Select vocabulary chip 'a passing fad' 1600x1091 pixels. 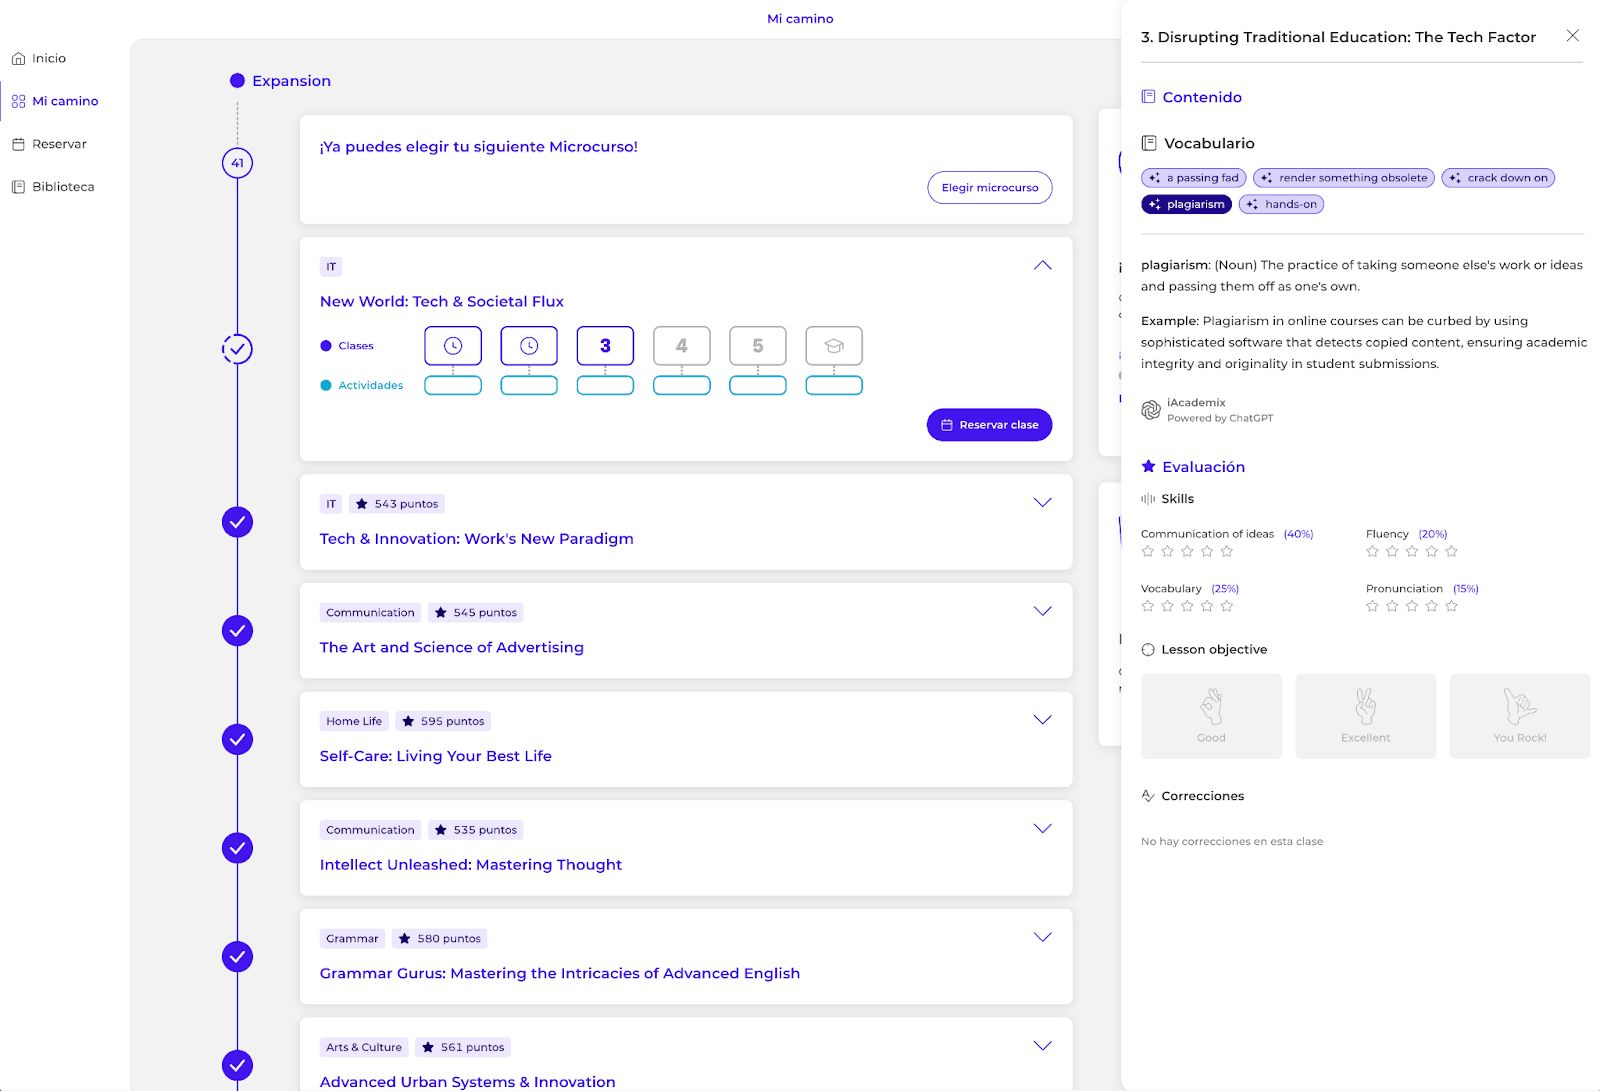tap(1193, 178)
